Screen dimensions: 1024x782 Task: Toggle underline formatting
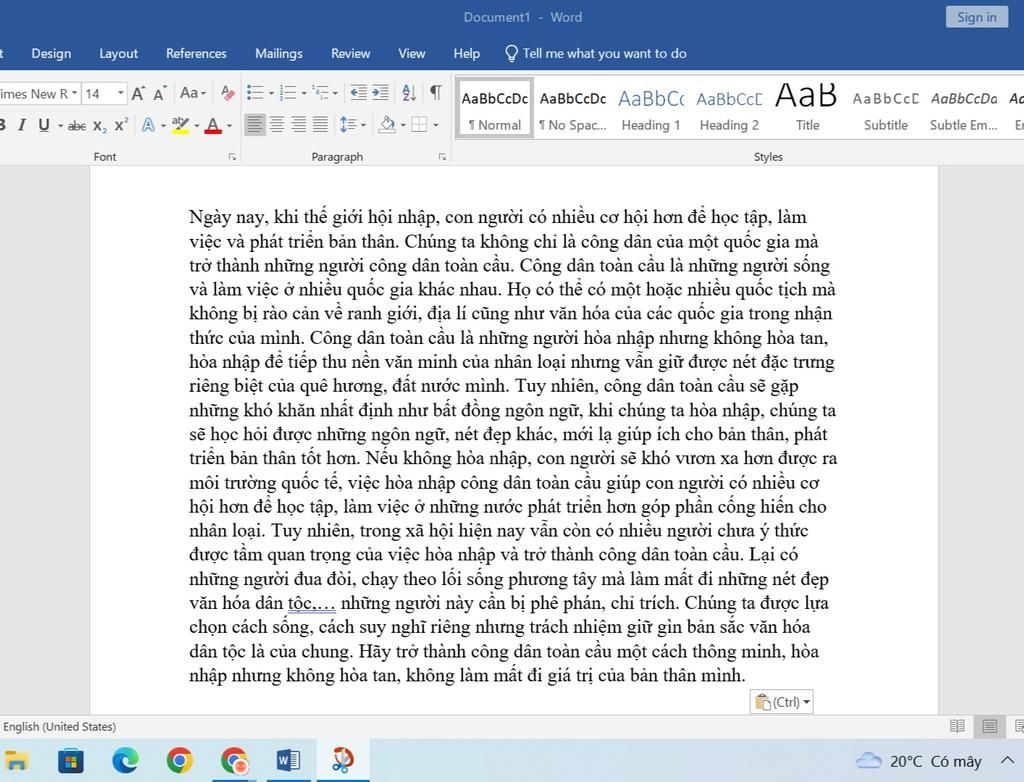coord(44,125)
